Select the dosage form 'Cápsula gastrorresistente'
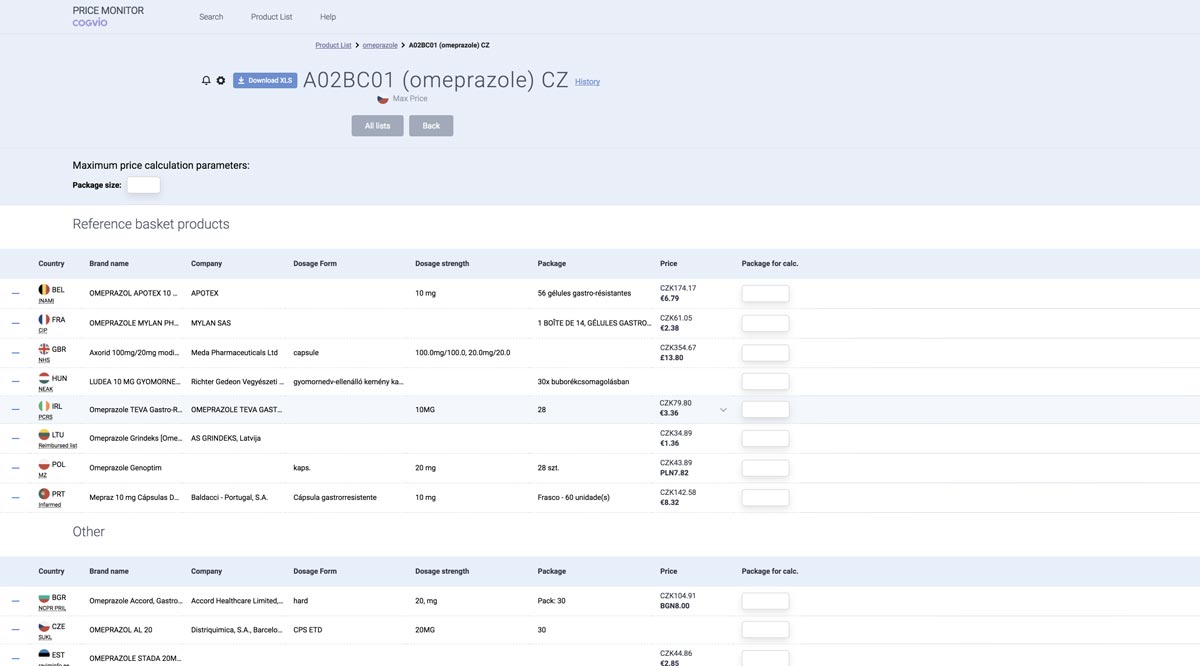The image size is (1200, 666). pyautogui.click(x=335, y=498)
